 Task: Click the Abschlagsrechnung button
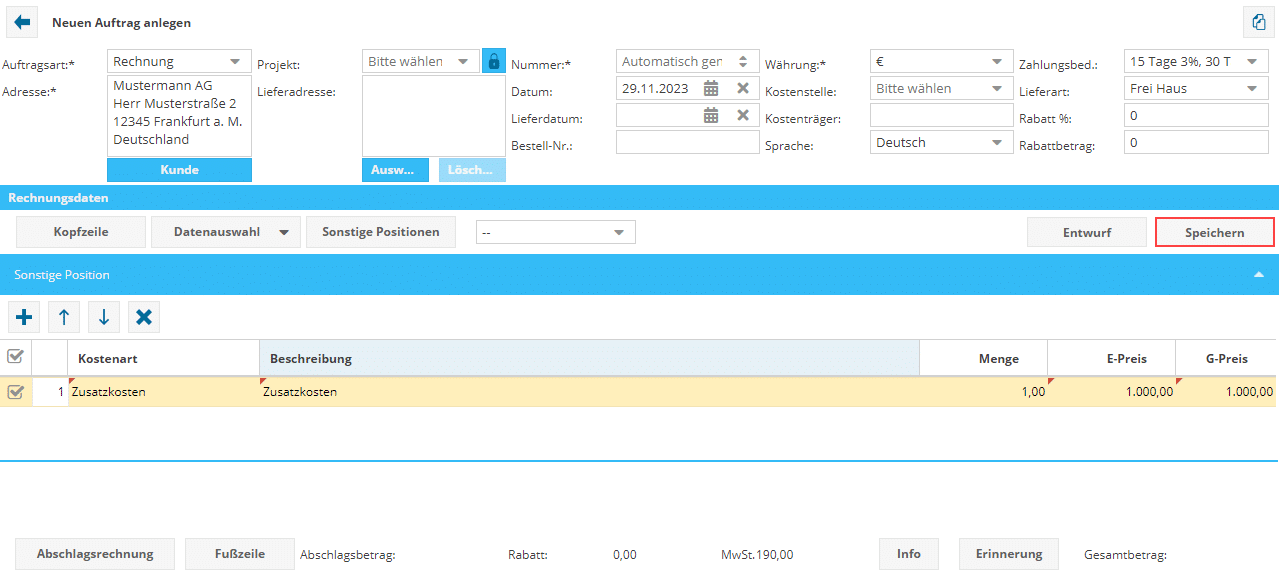[95, 554]
